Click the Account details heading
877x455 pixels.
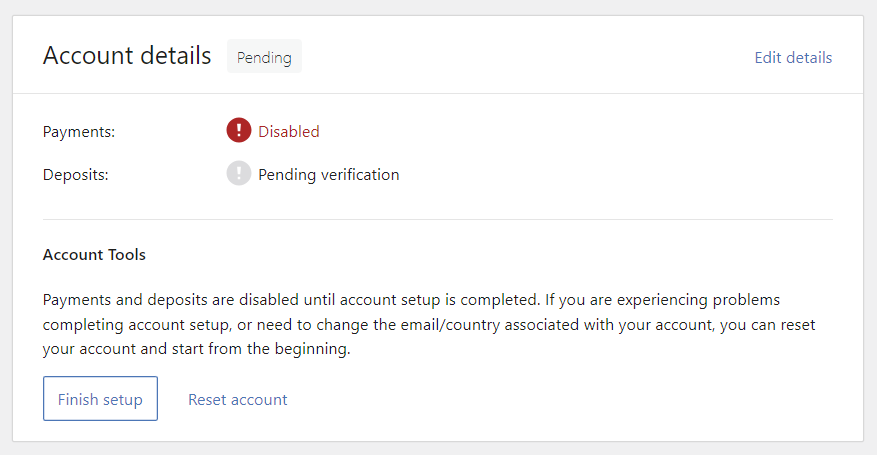click(127, 56)
